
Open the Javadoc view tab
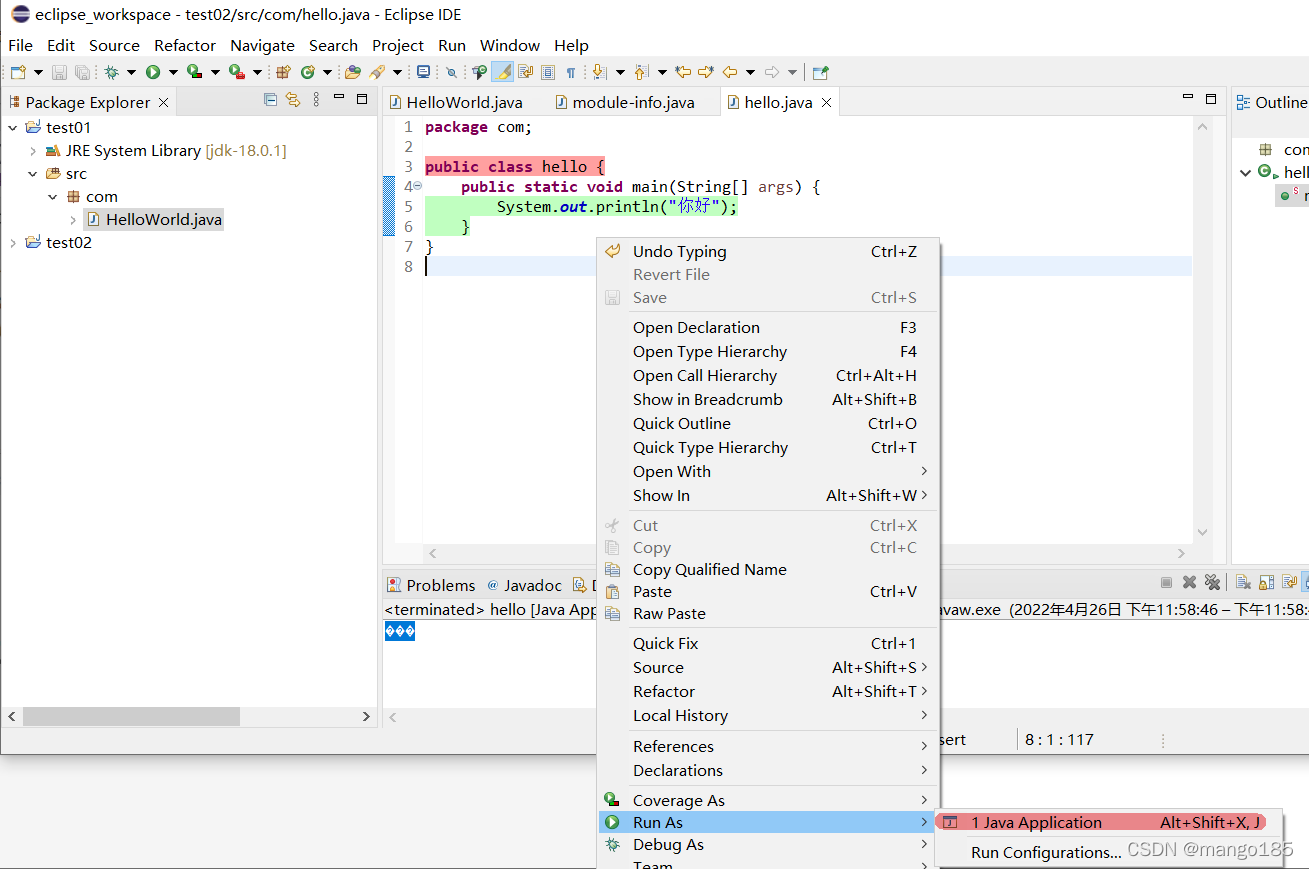[525, 585]
